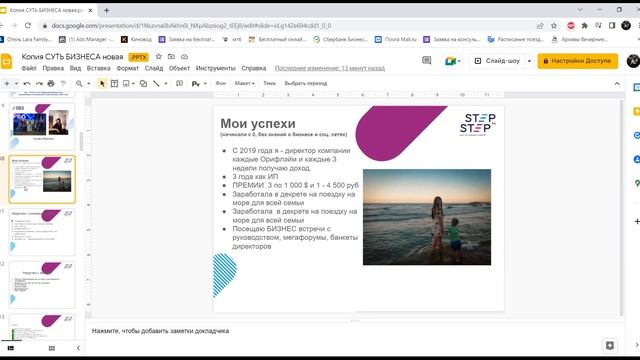
Task: Add a new slide with plus icon
Action: coord(7,83)
